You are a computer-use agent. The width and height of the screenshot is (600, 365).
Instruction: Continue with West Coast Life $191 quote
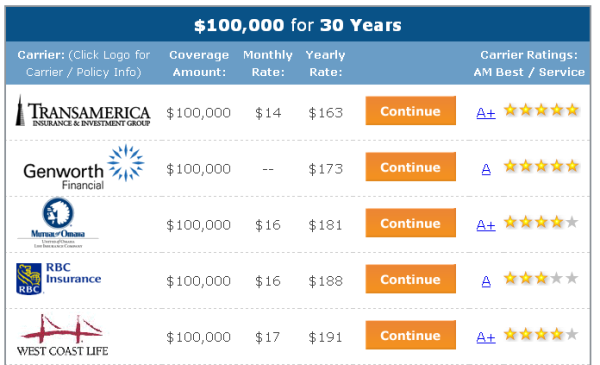tap(411, 335)
